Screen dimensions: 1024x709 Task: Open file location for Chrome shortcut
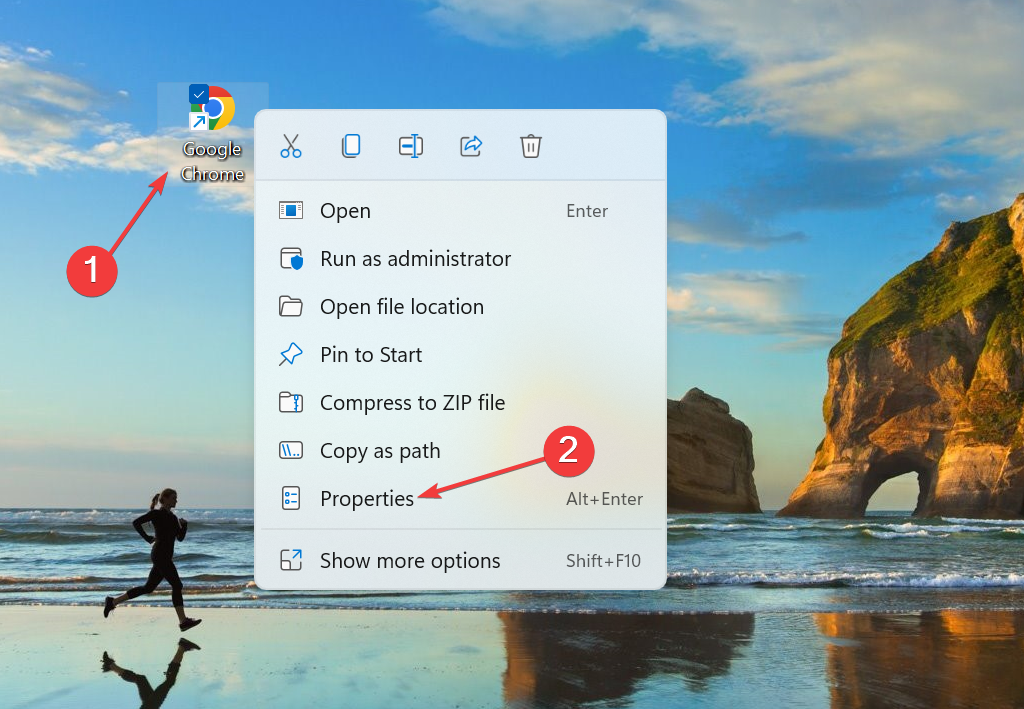point(401,306)
